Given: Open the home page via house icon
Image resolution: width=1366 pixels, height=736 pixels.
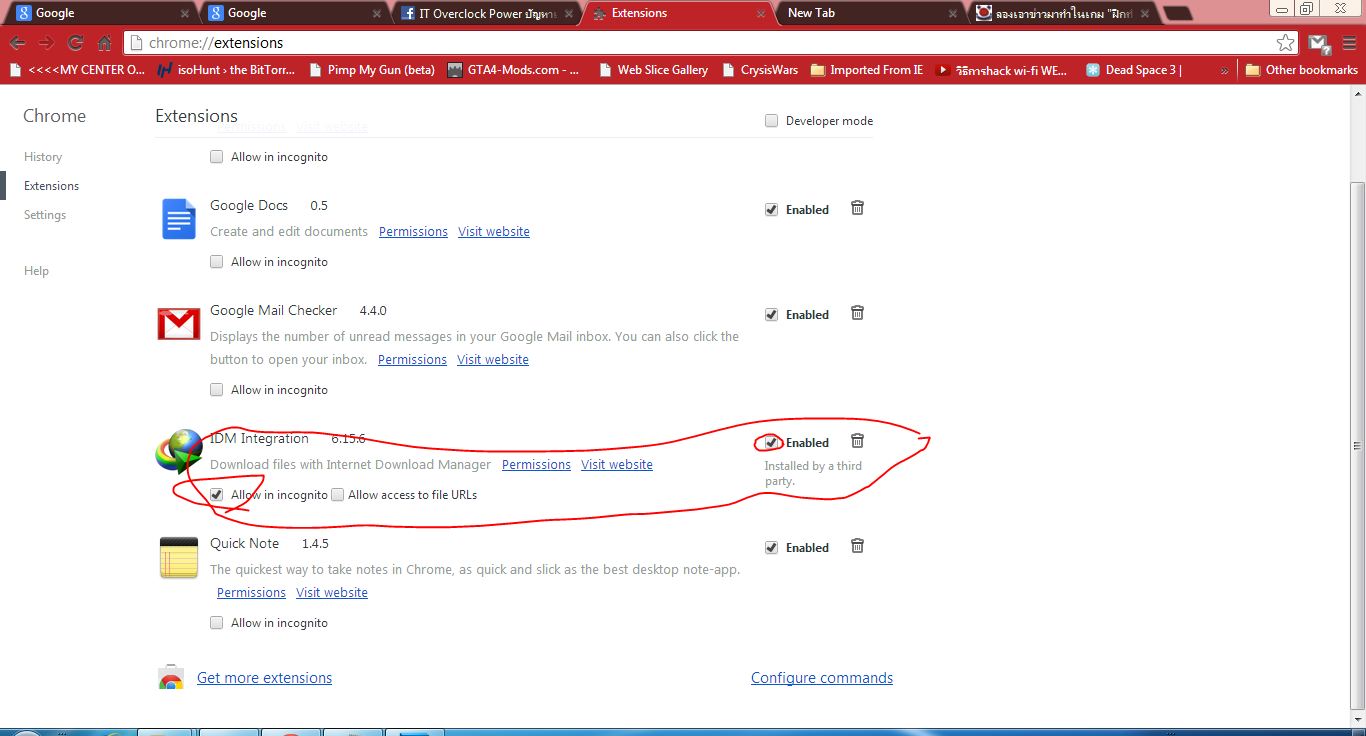Looking at the screenshot, I should [104, 43].
